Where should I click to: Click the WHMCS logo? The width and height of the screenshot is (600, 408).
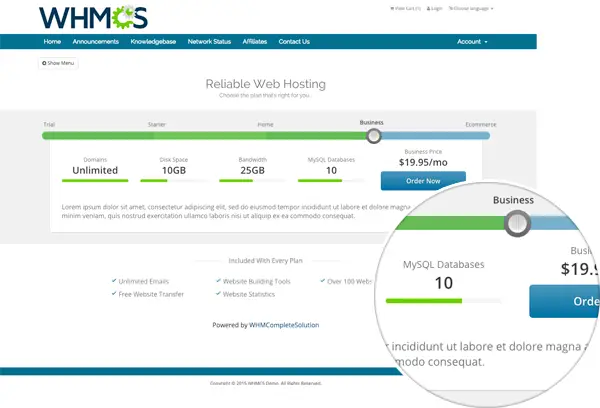coord(93,18)
